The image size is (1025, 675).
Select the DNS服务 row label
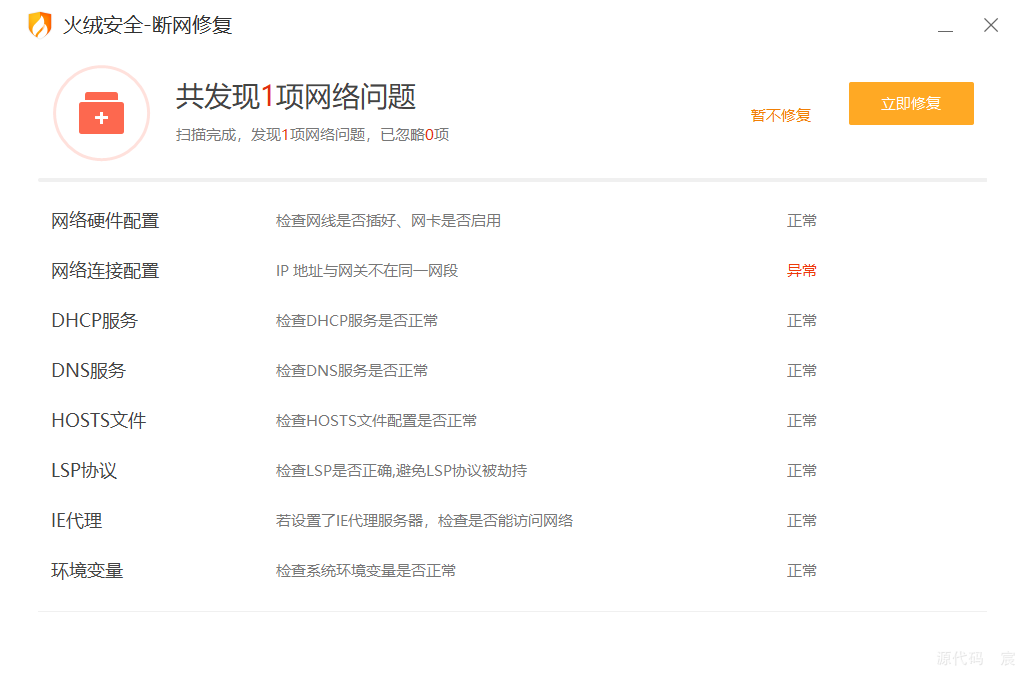click(x=88, y=370)
